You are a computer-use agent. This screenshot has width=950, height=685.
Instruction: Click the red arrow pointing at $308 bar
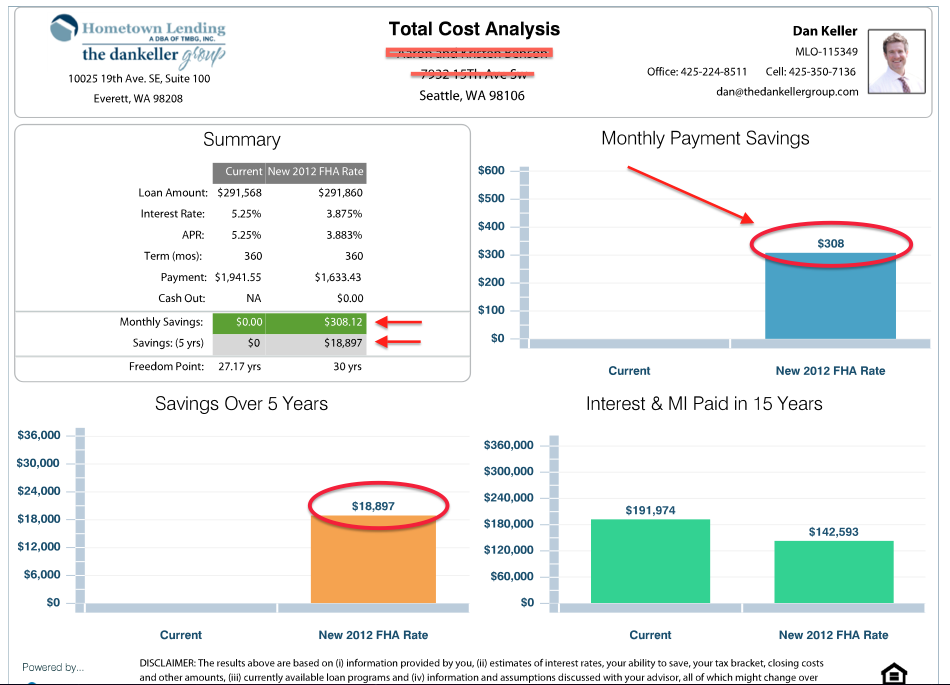tap(689, 195)
